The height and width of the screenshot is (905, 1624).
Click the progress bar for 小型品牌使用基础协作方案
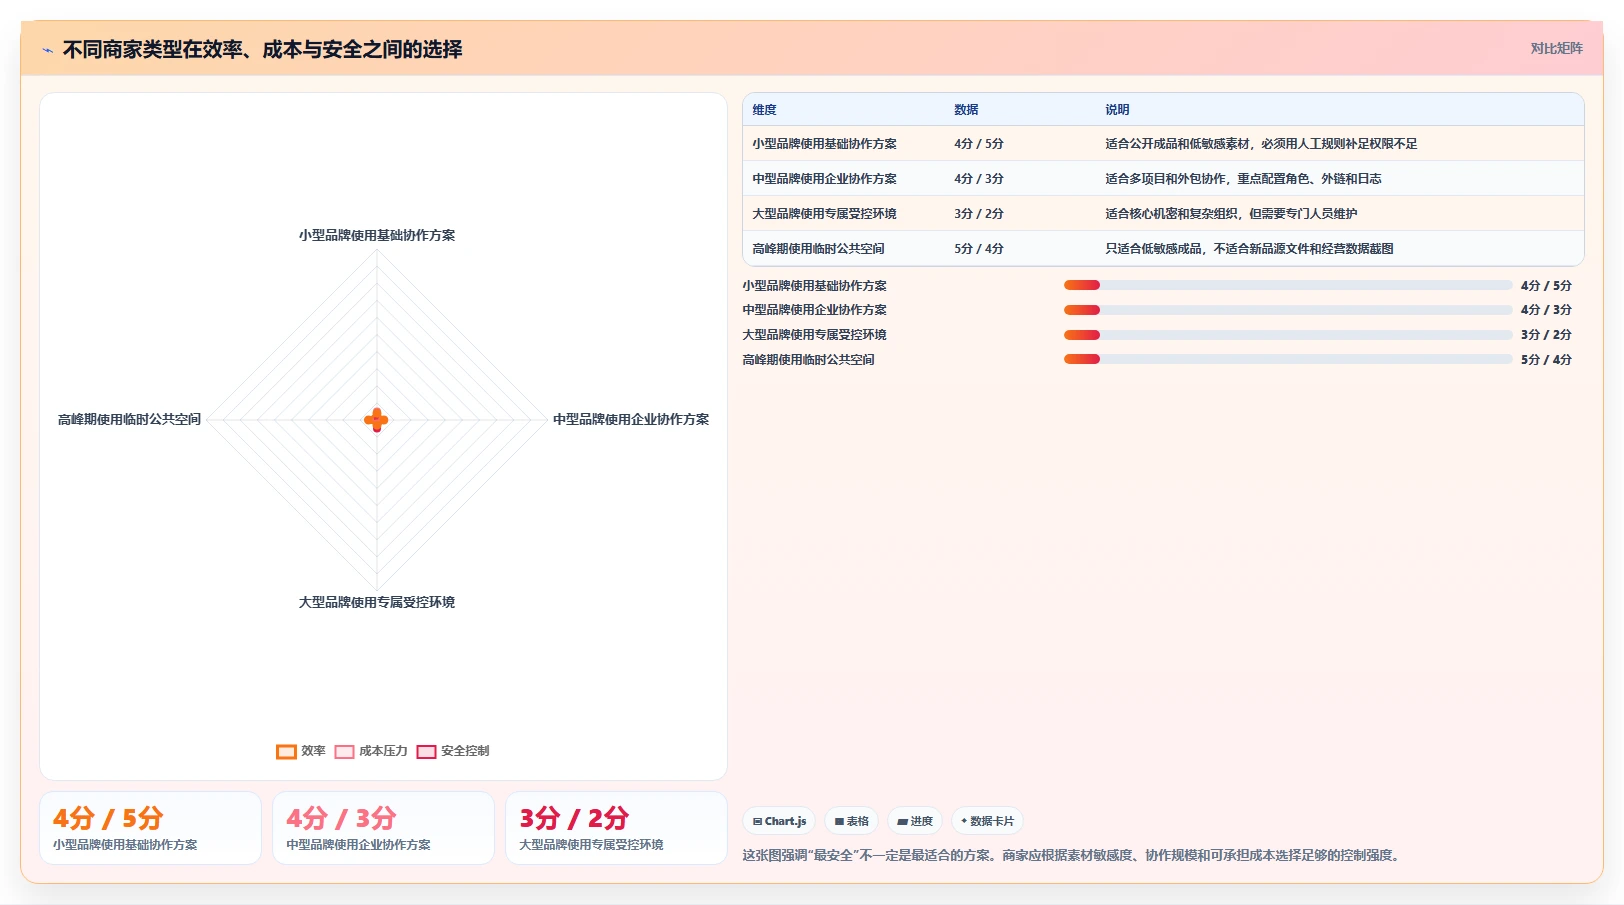[1288, 285]
